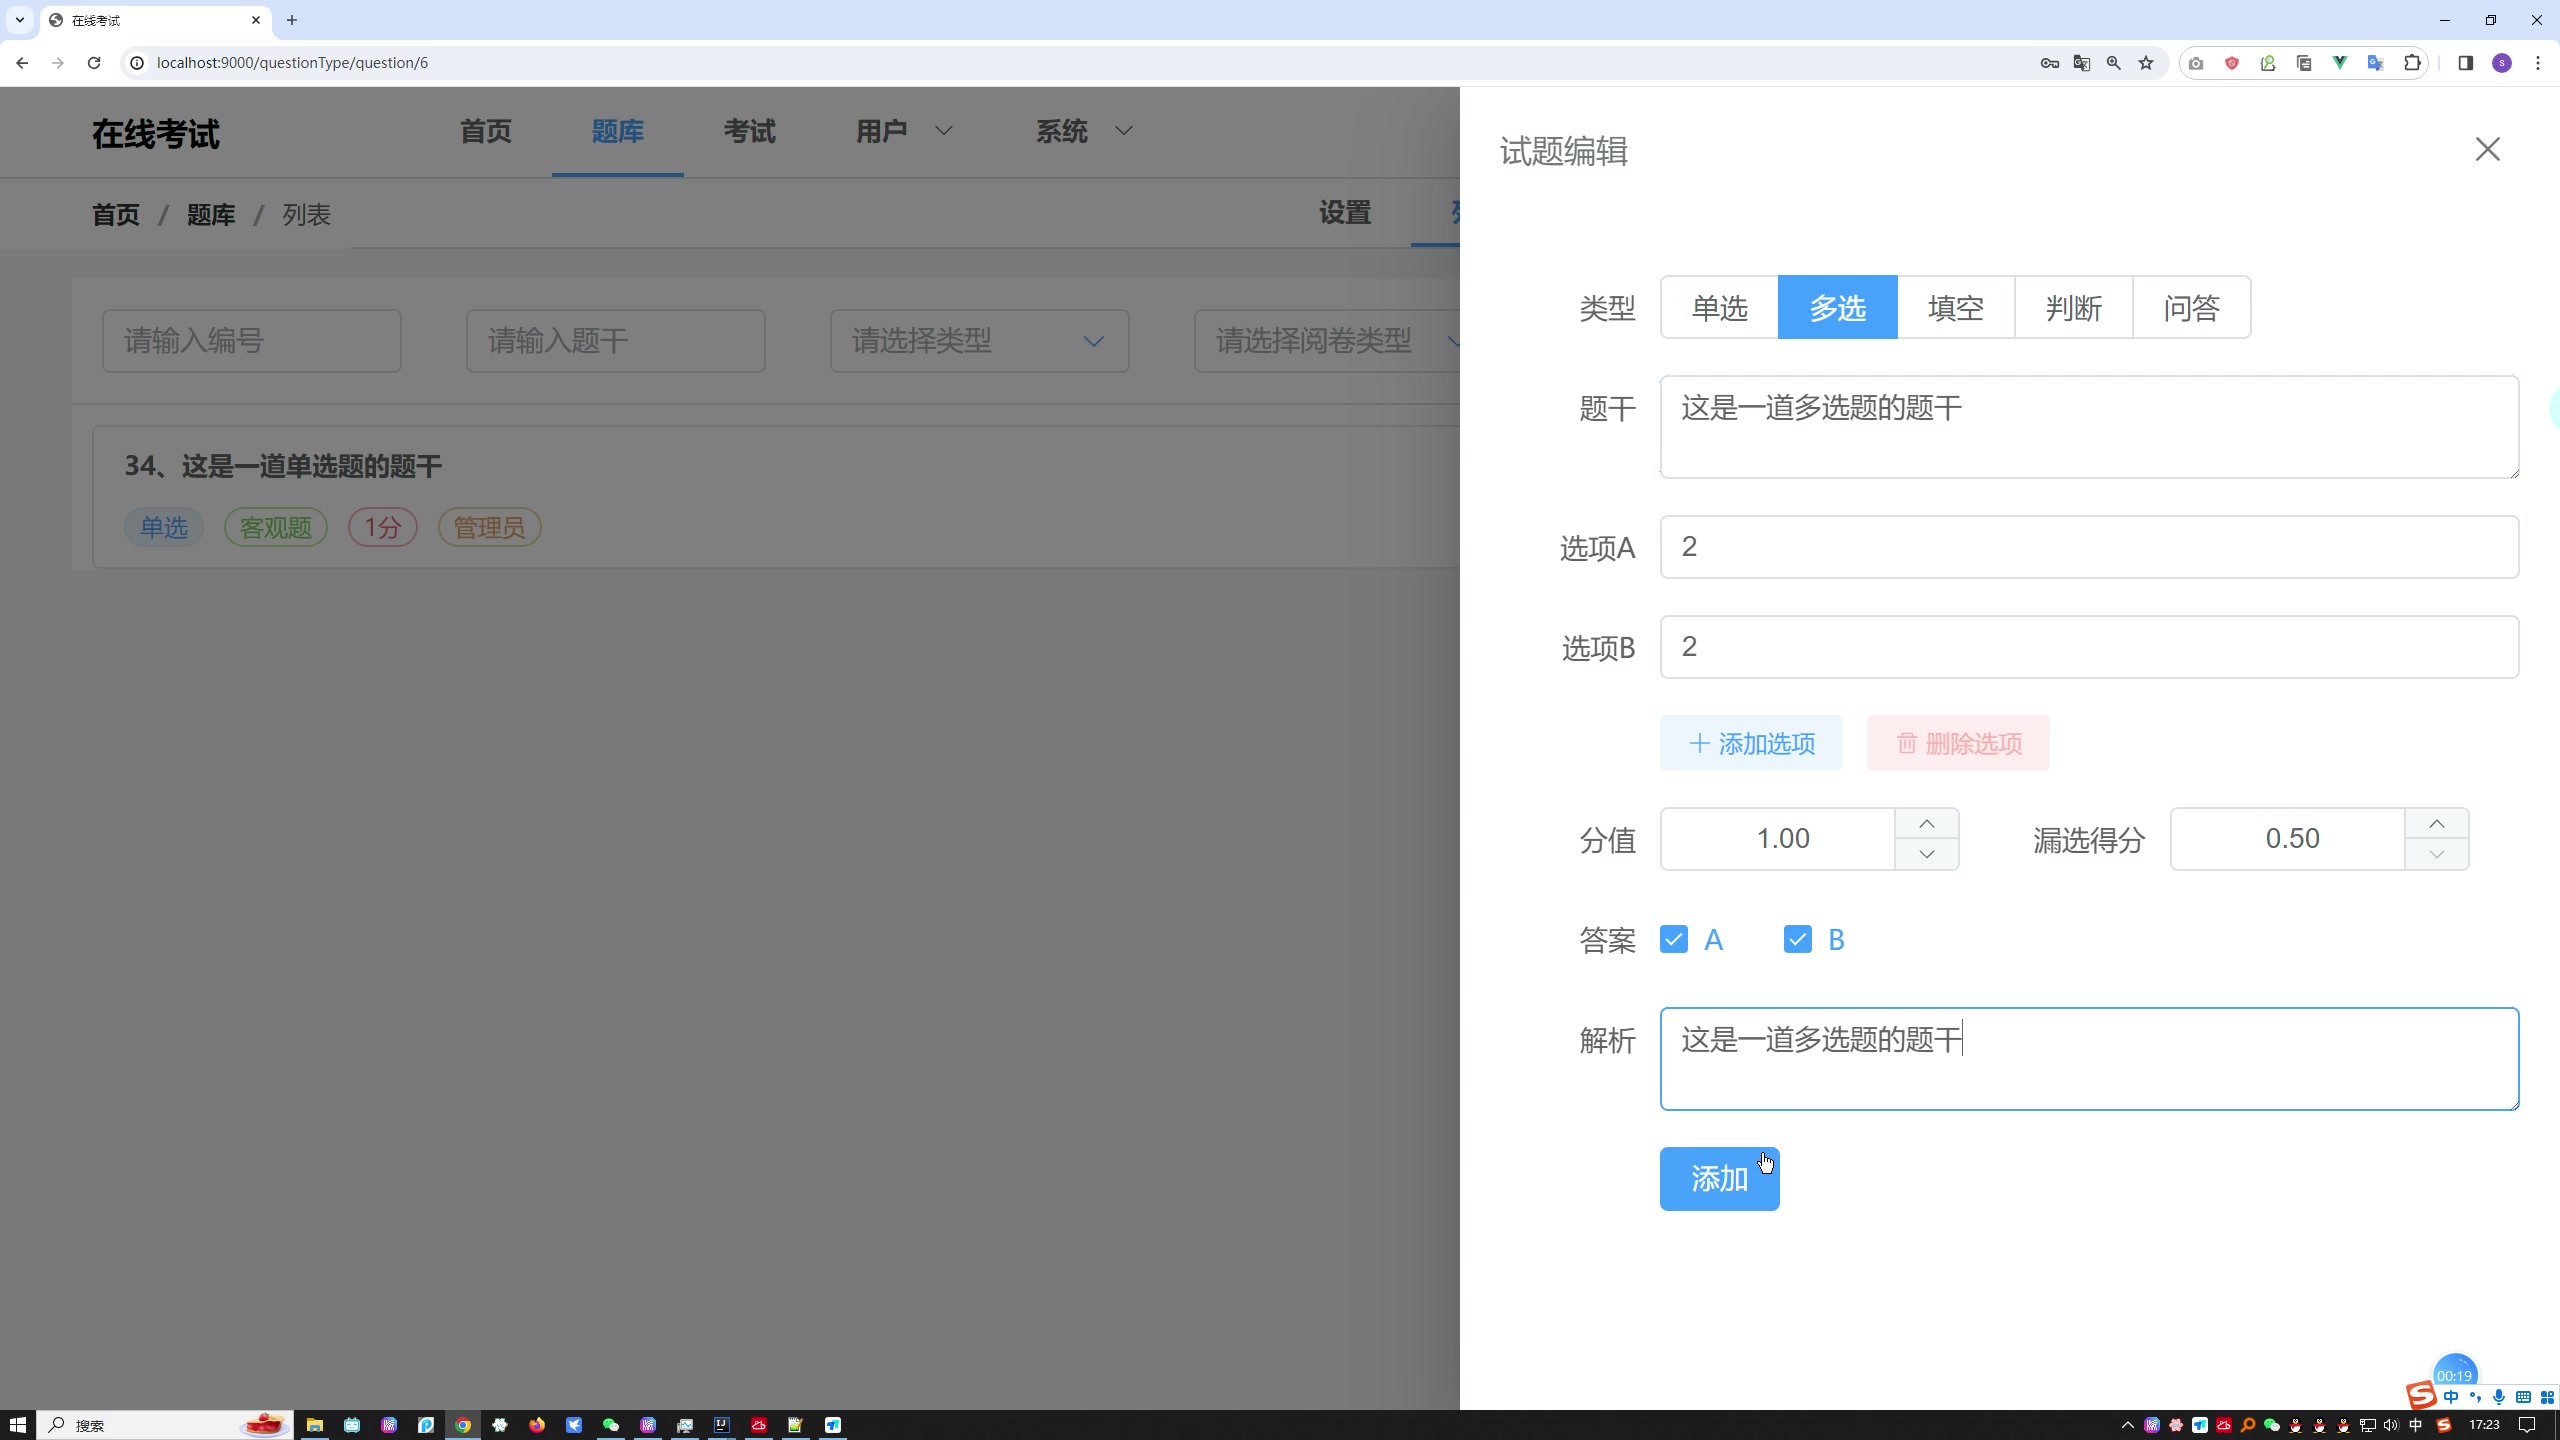The image size is (2560, 1440).
Task: Open the 请选择阅卷类型 dropdown
Action: point(1328,341)
